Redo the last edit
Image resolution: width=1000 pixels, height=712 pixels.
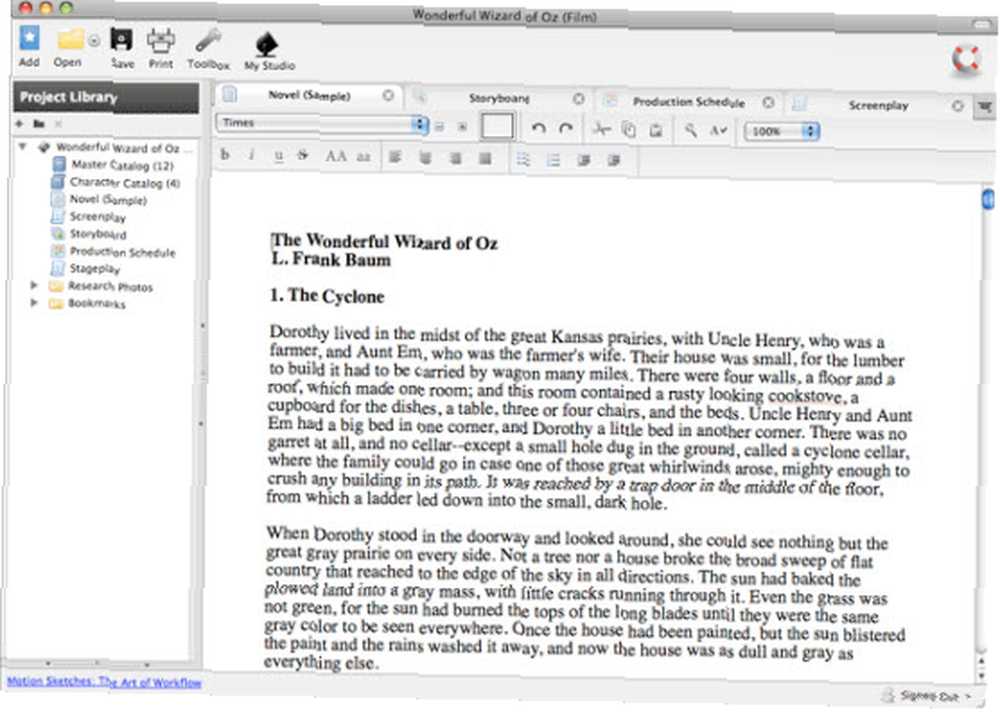(x=565, y=128)
